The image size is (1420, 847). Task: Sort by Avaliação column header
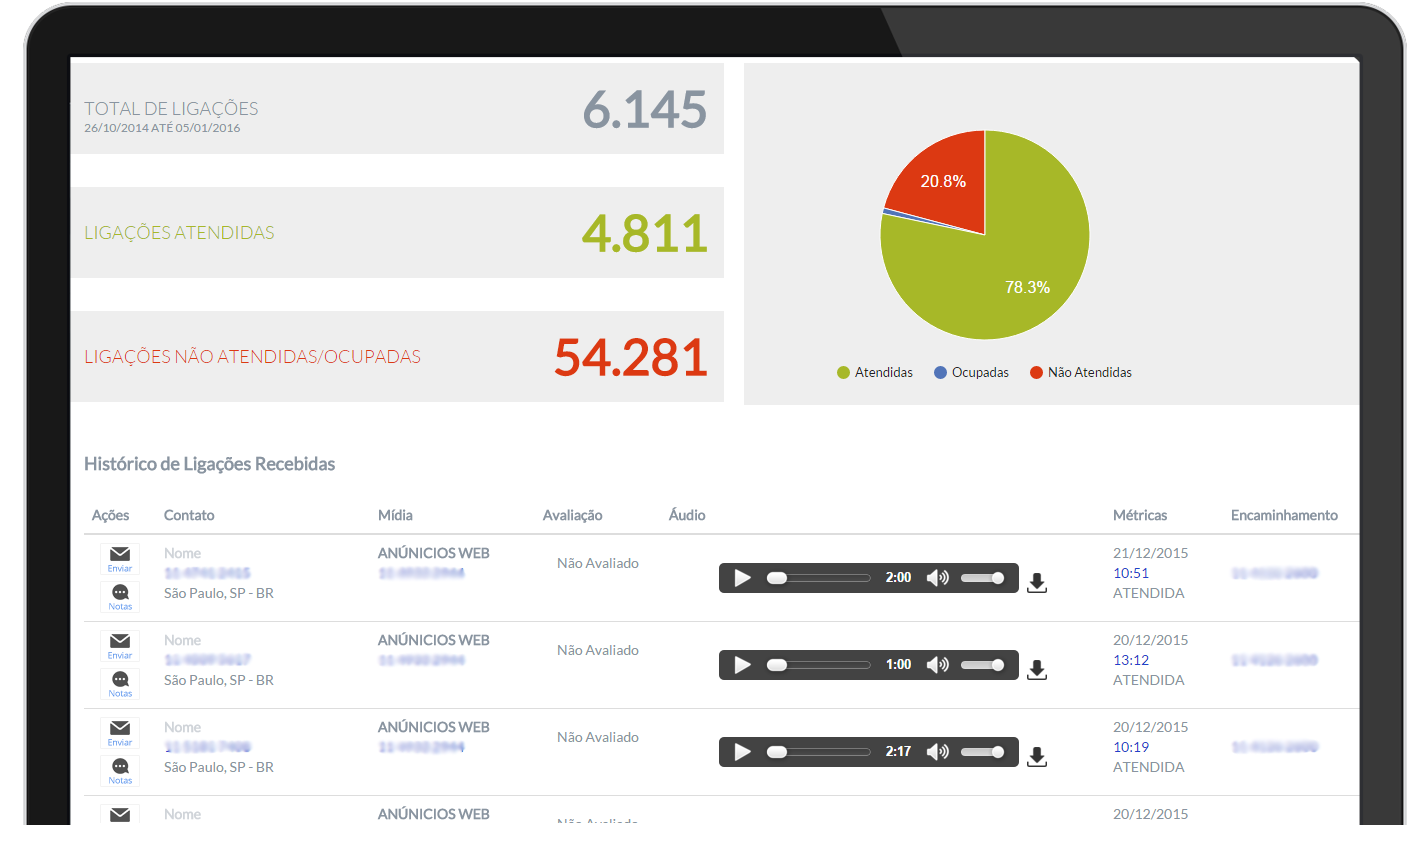tap(572, 515)
